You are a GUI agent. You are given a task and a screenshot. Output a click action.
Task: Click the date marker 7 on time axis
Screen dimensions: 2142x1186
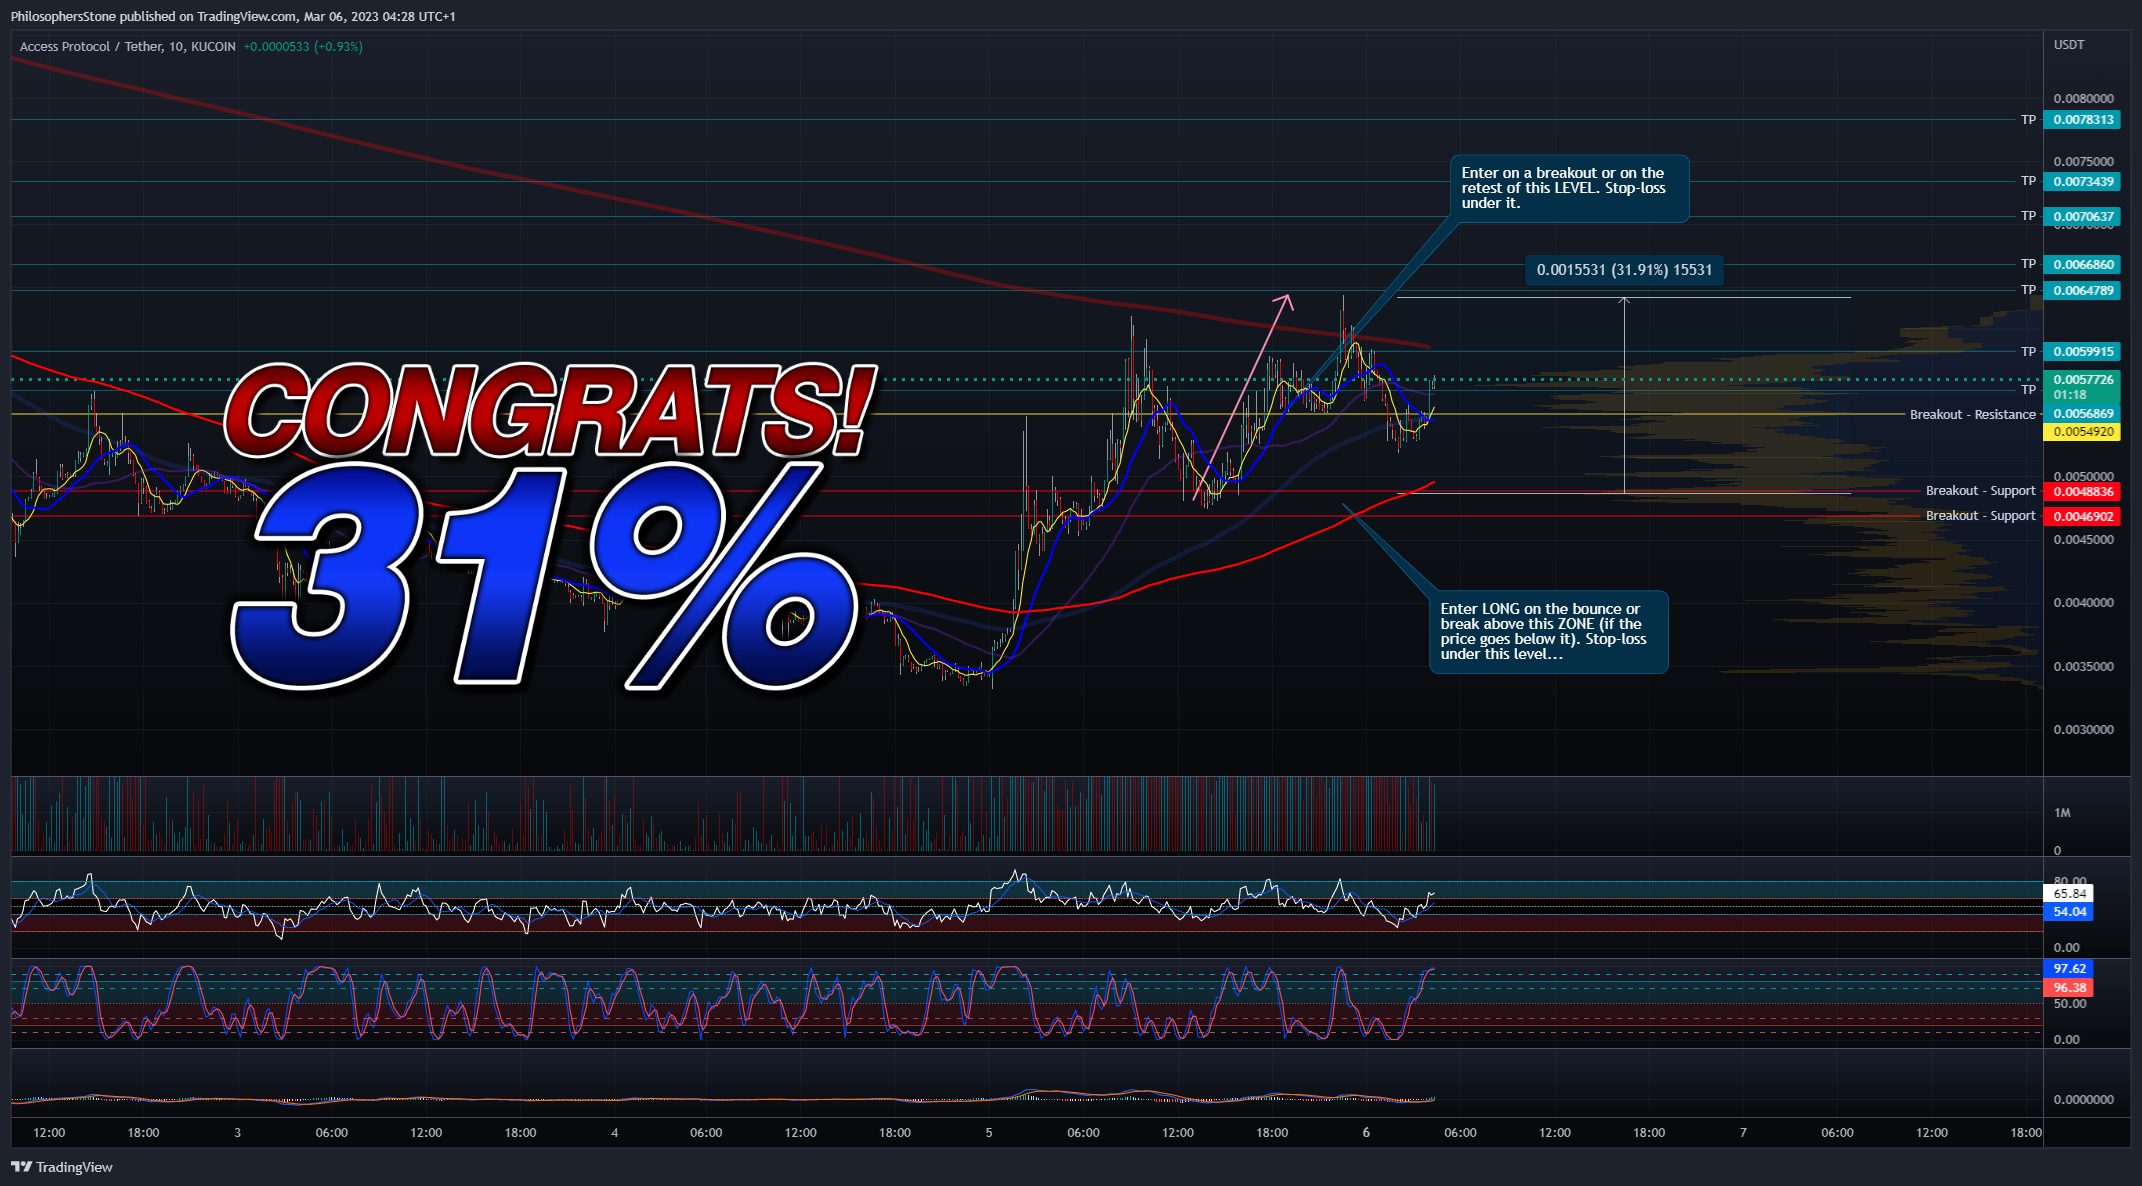1743,1133
